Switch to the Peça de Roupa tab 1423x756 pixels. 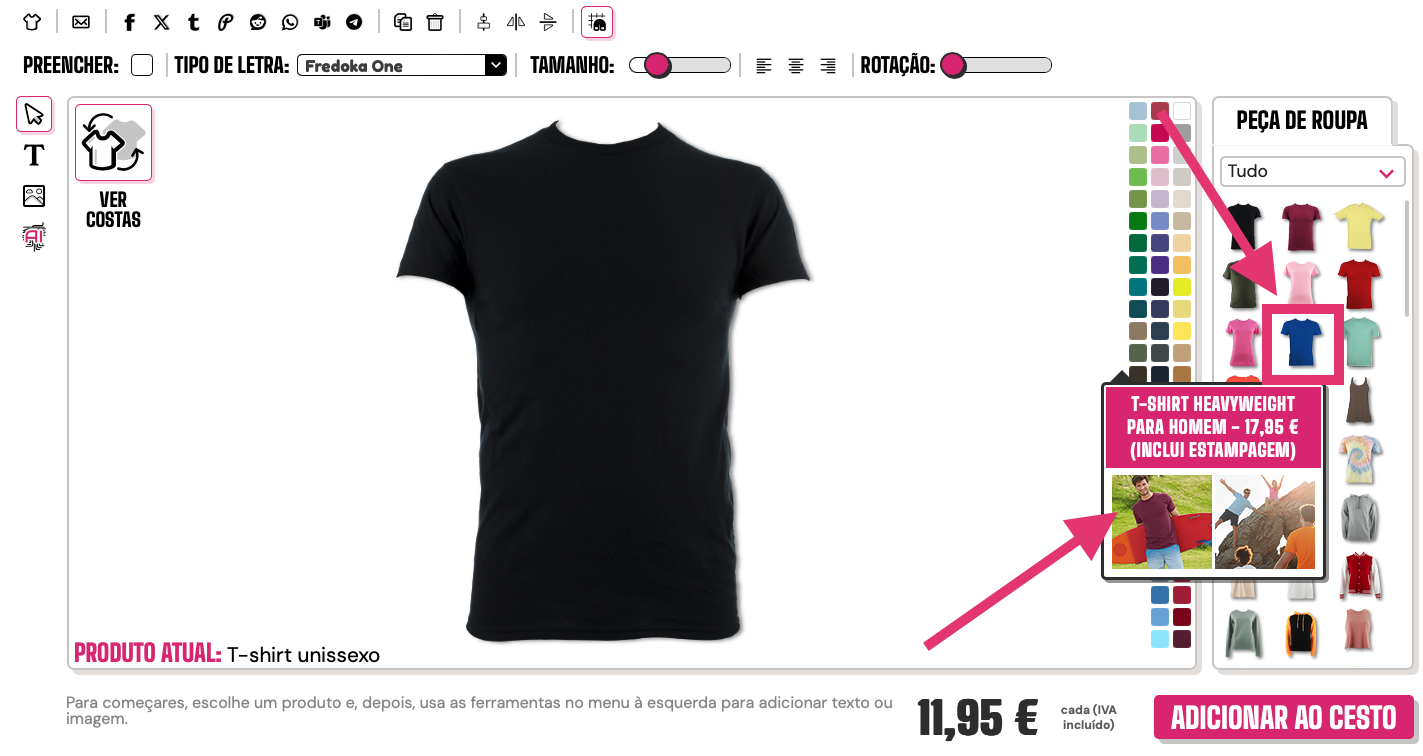click(x=1301, y=121)
